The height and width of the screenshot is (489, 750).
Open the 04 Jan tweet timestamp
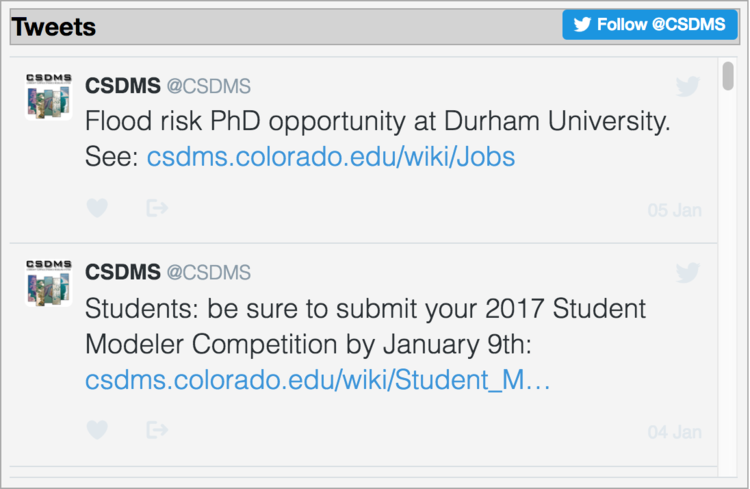(675, 432)
